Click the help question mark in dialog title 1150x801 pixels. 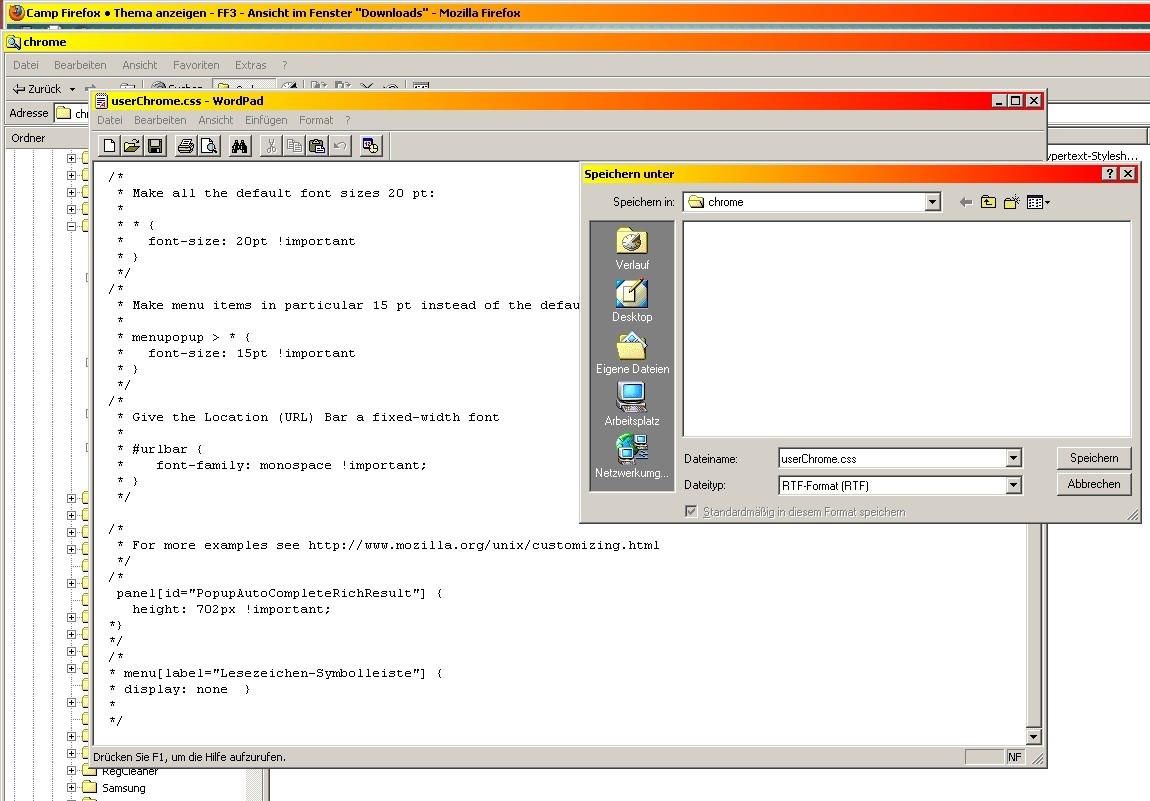pyautogui.click(x=1110, y=174)
